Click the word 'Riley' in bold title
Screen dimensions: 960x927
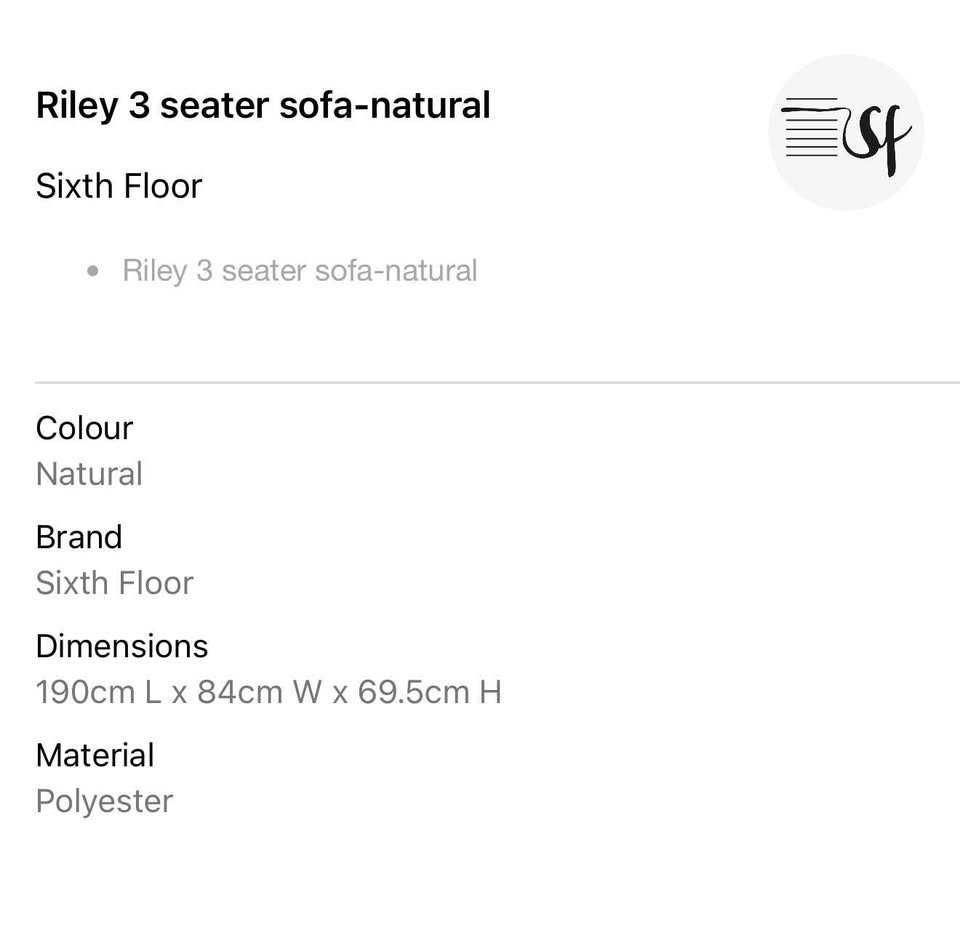[77, 105]
